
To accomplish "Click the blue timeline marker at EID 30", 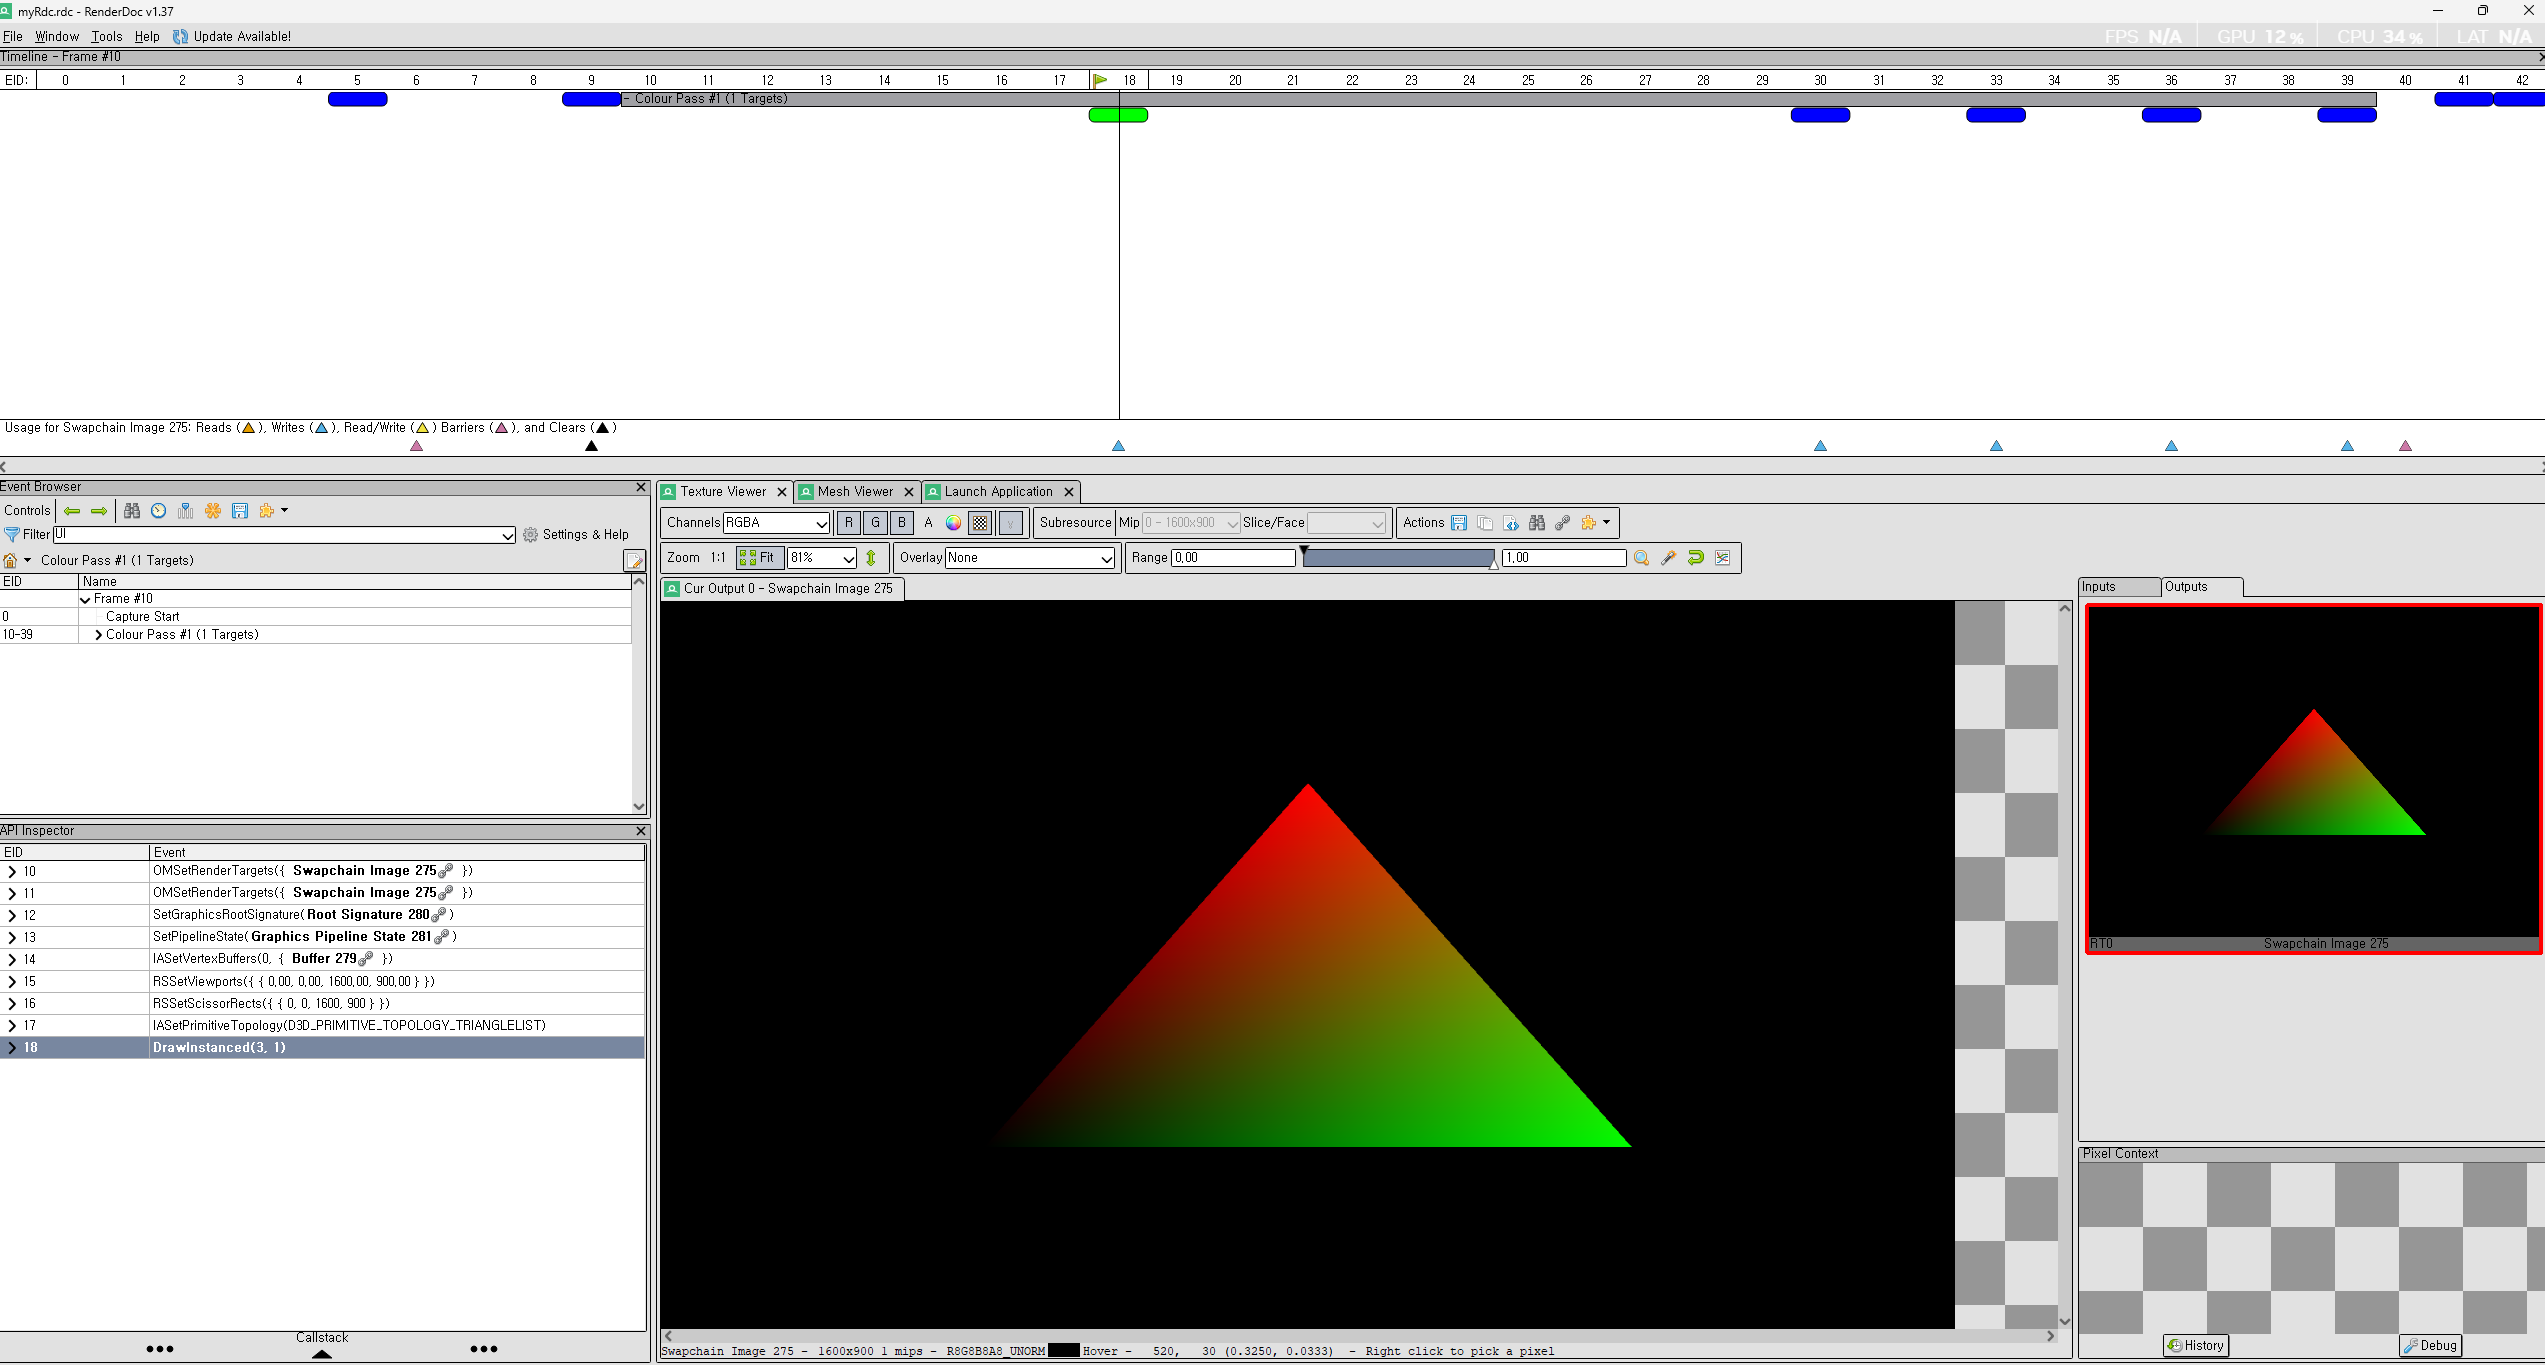I will (1820, 116).
